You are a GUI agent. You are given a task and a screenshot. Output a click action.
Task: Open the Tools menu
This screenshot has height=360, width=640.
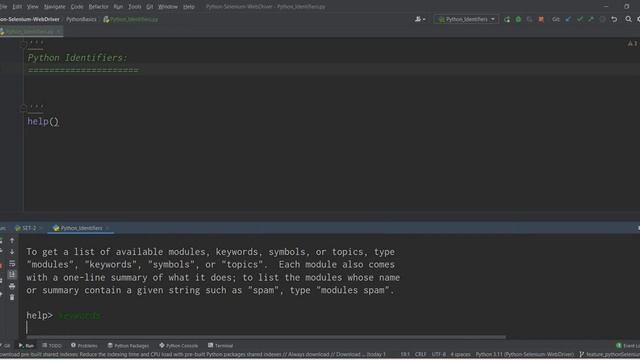[x=134, y=7]
